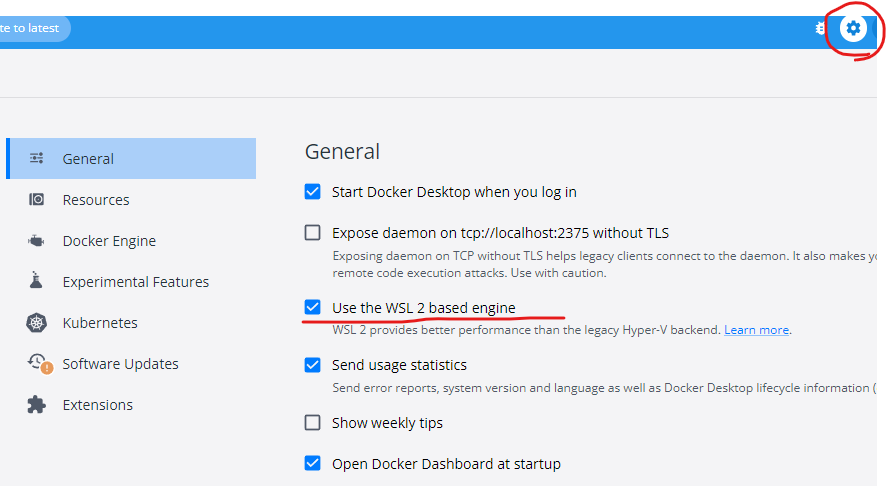Click the Experimental Features flask icon

tap(36, 280)
